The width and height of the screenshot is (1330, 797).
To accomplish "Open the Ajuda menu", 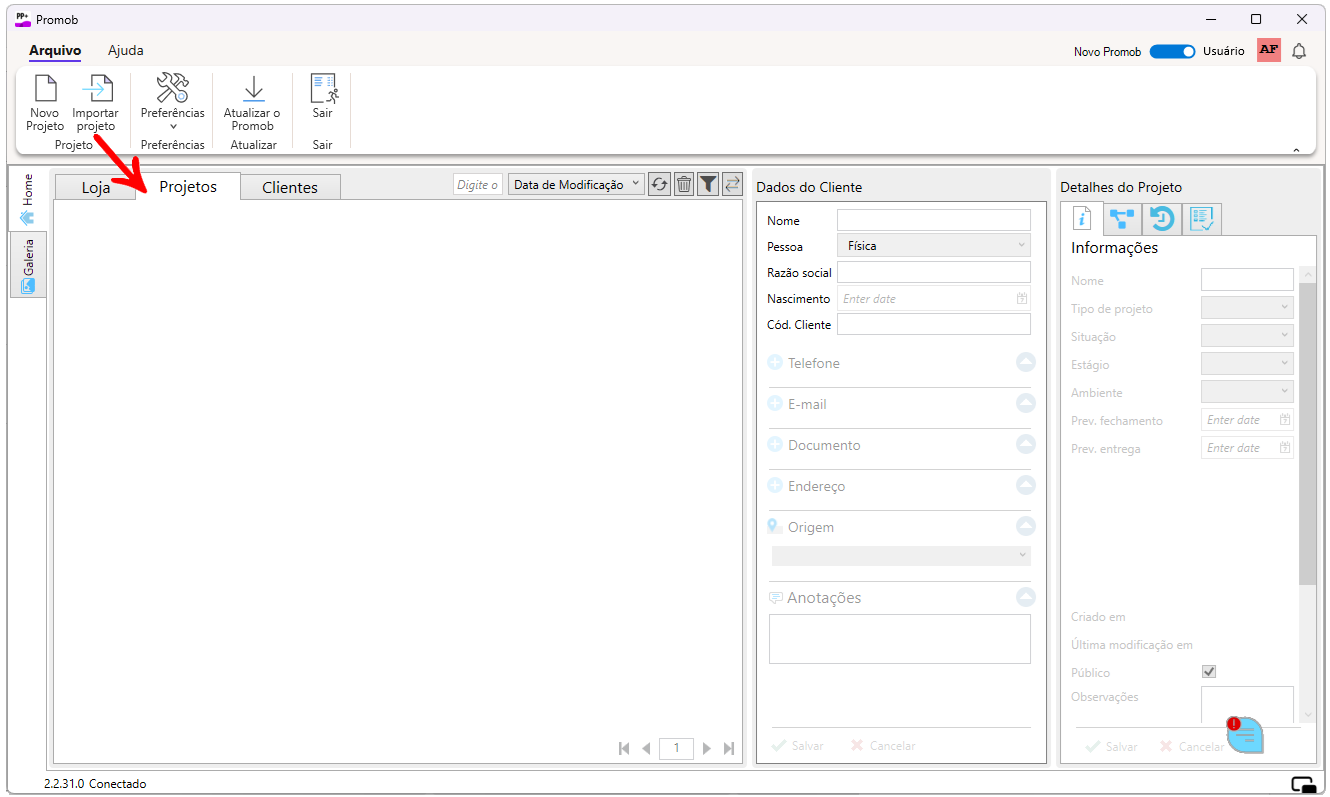I will click(x=126, y=50).
